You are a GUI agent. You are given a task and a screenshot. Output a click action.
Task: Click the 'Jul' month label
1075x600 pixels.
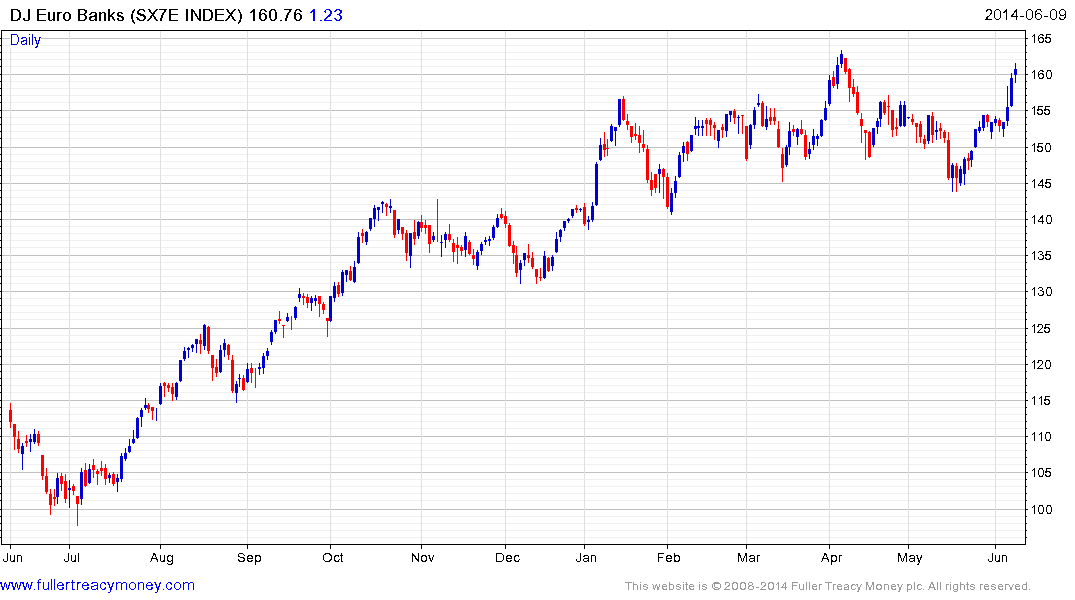pyautogui.click(x=71, y=558)
